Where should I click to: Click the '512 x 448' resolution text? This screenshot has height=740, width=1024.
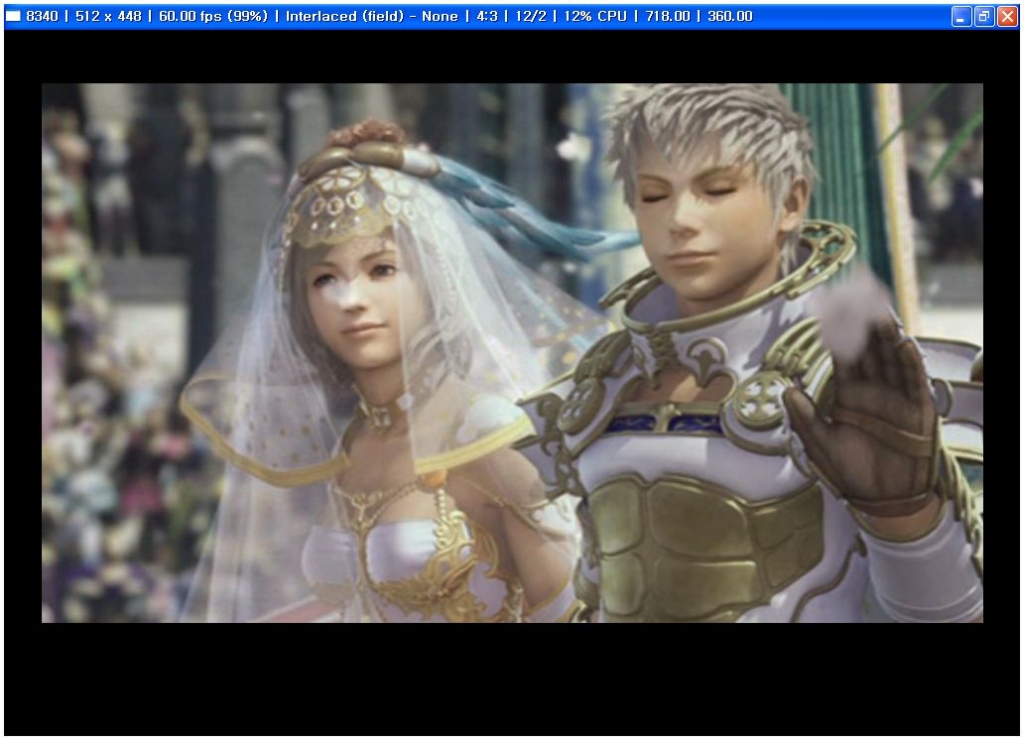coord(108,16)
